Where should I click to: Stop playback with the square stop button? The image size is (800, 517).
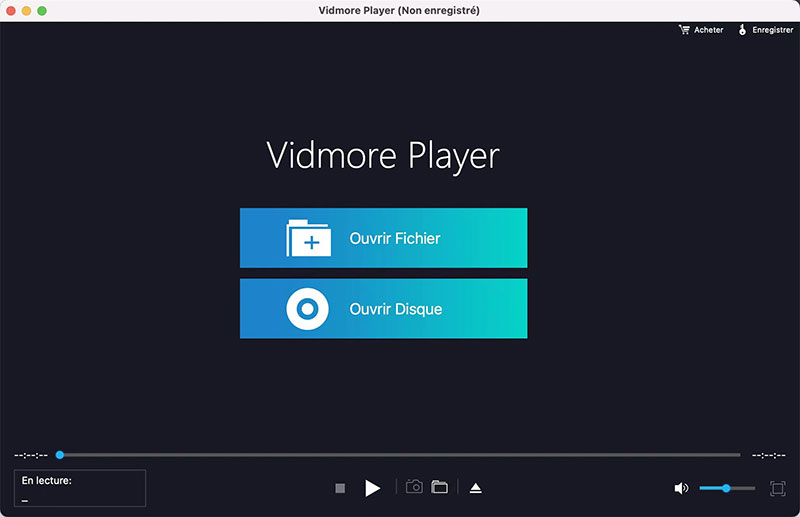pos(340,488)
